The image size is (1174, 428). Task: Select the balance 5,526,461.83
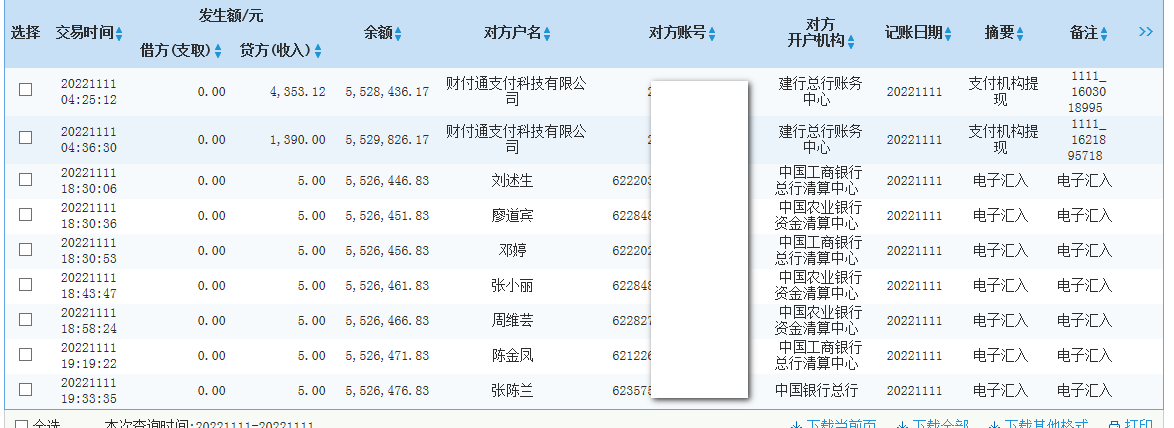click(387, 286)
